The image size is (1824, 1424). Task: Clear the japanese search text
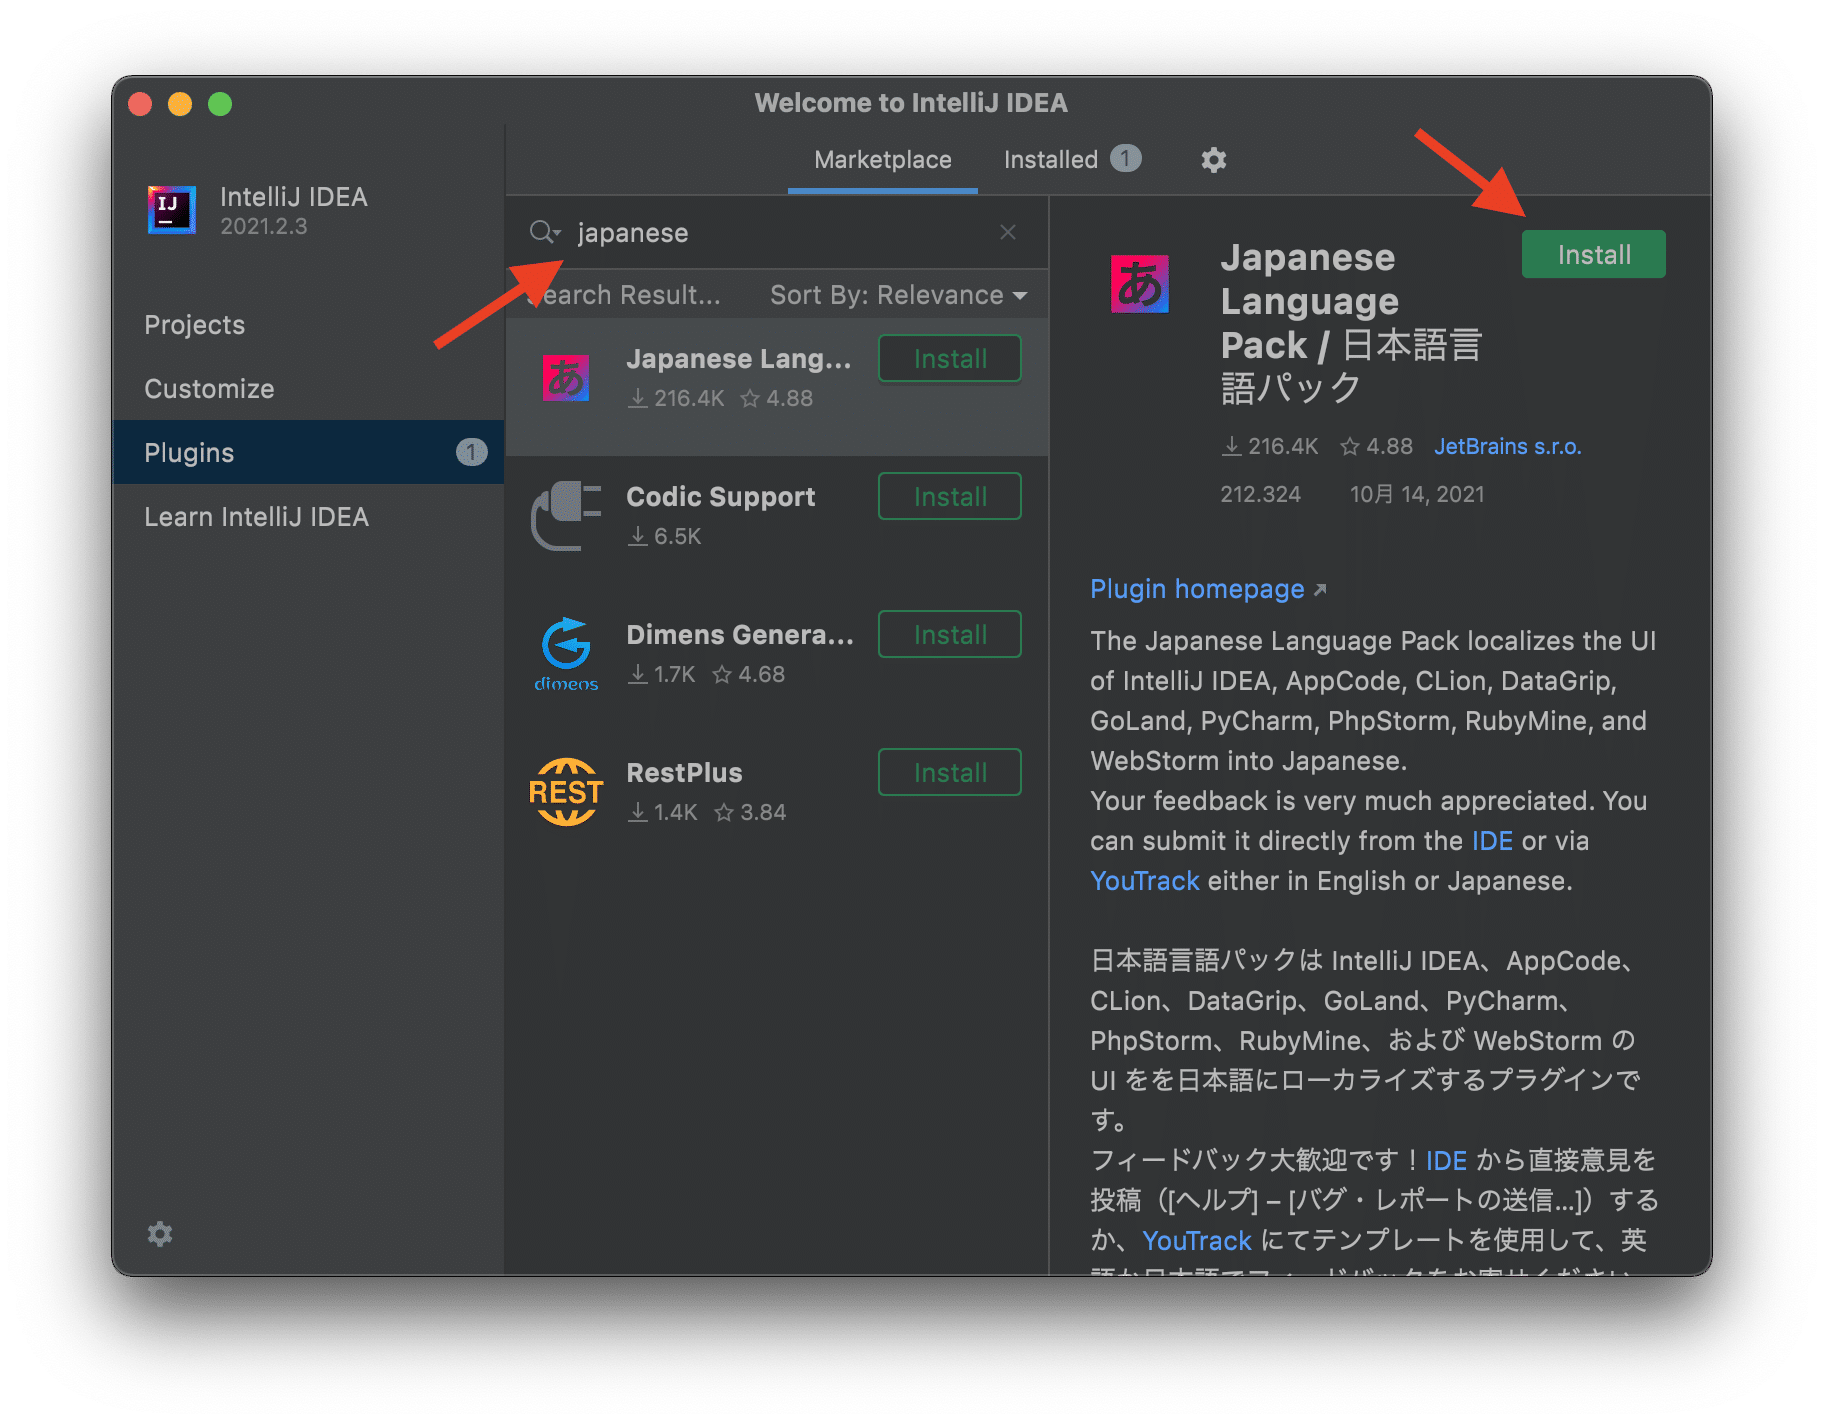click(1007, 232)
